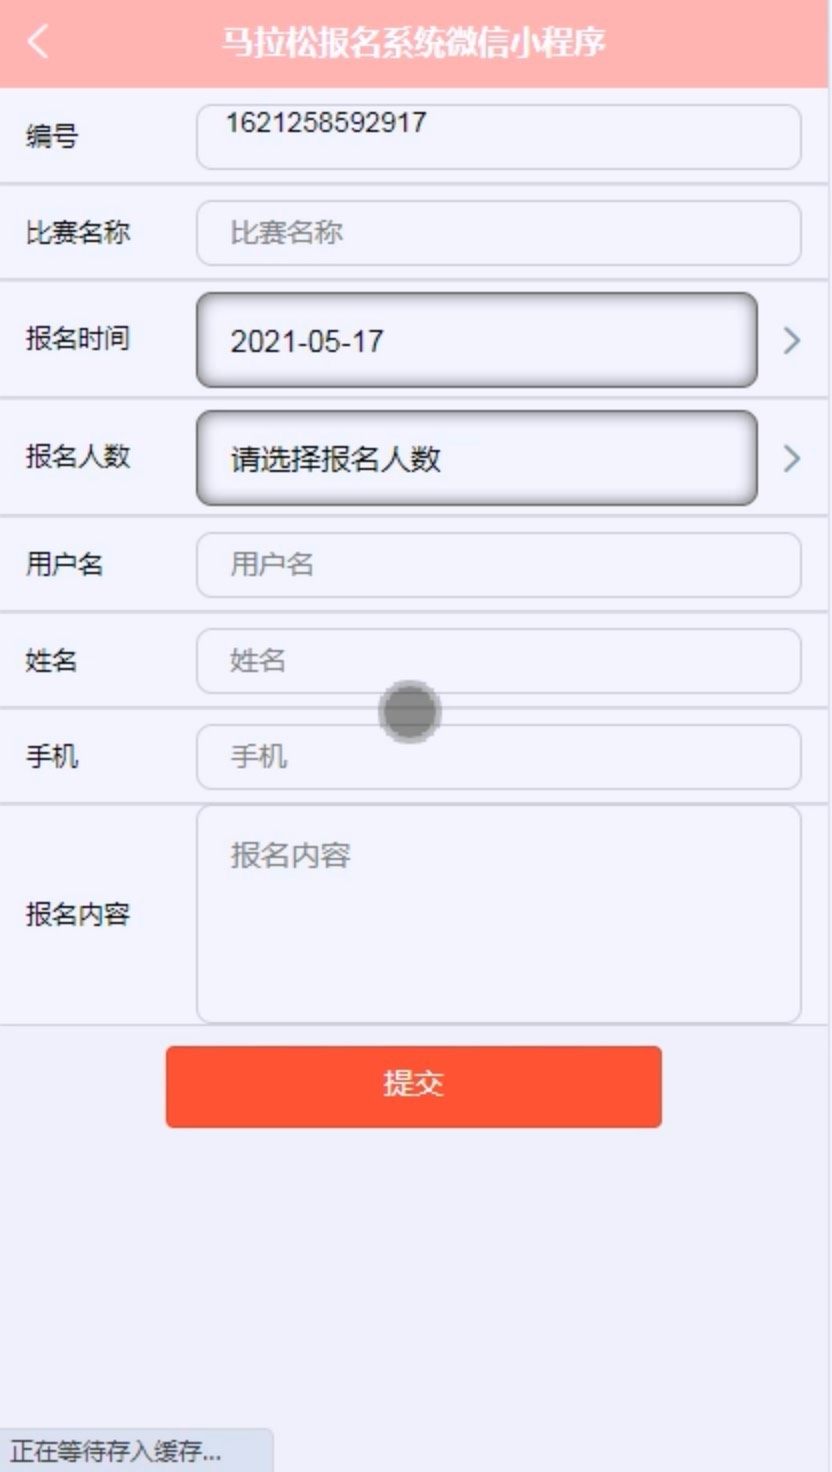Click the 比赛名称 row label
Viewport: 832px width, 1472px height.
(78, 233)
